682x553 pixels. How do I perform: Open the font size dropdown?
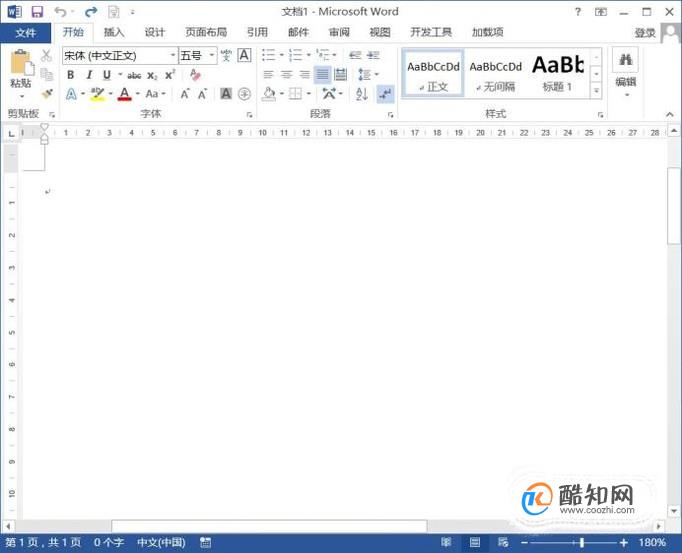pyautogui.click(x=211, y=55)
